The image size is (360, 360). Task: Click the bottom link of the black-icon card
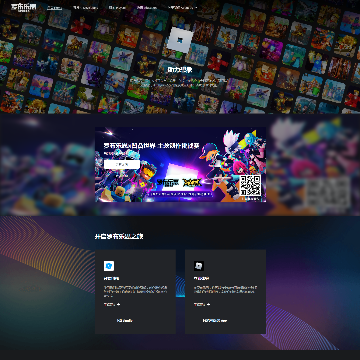point(215,321)
